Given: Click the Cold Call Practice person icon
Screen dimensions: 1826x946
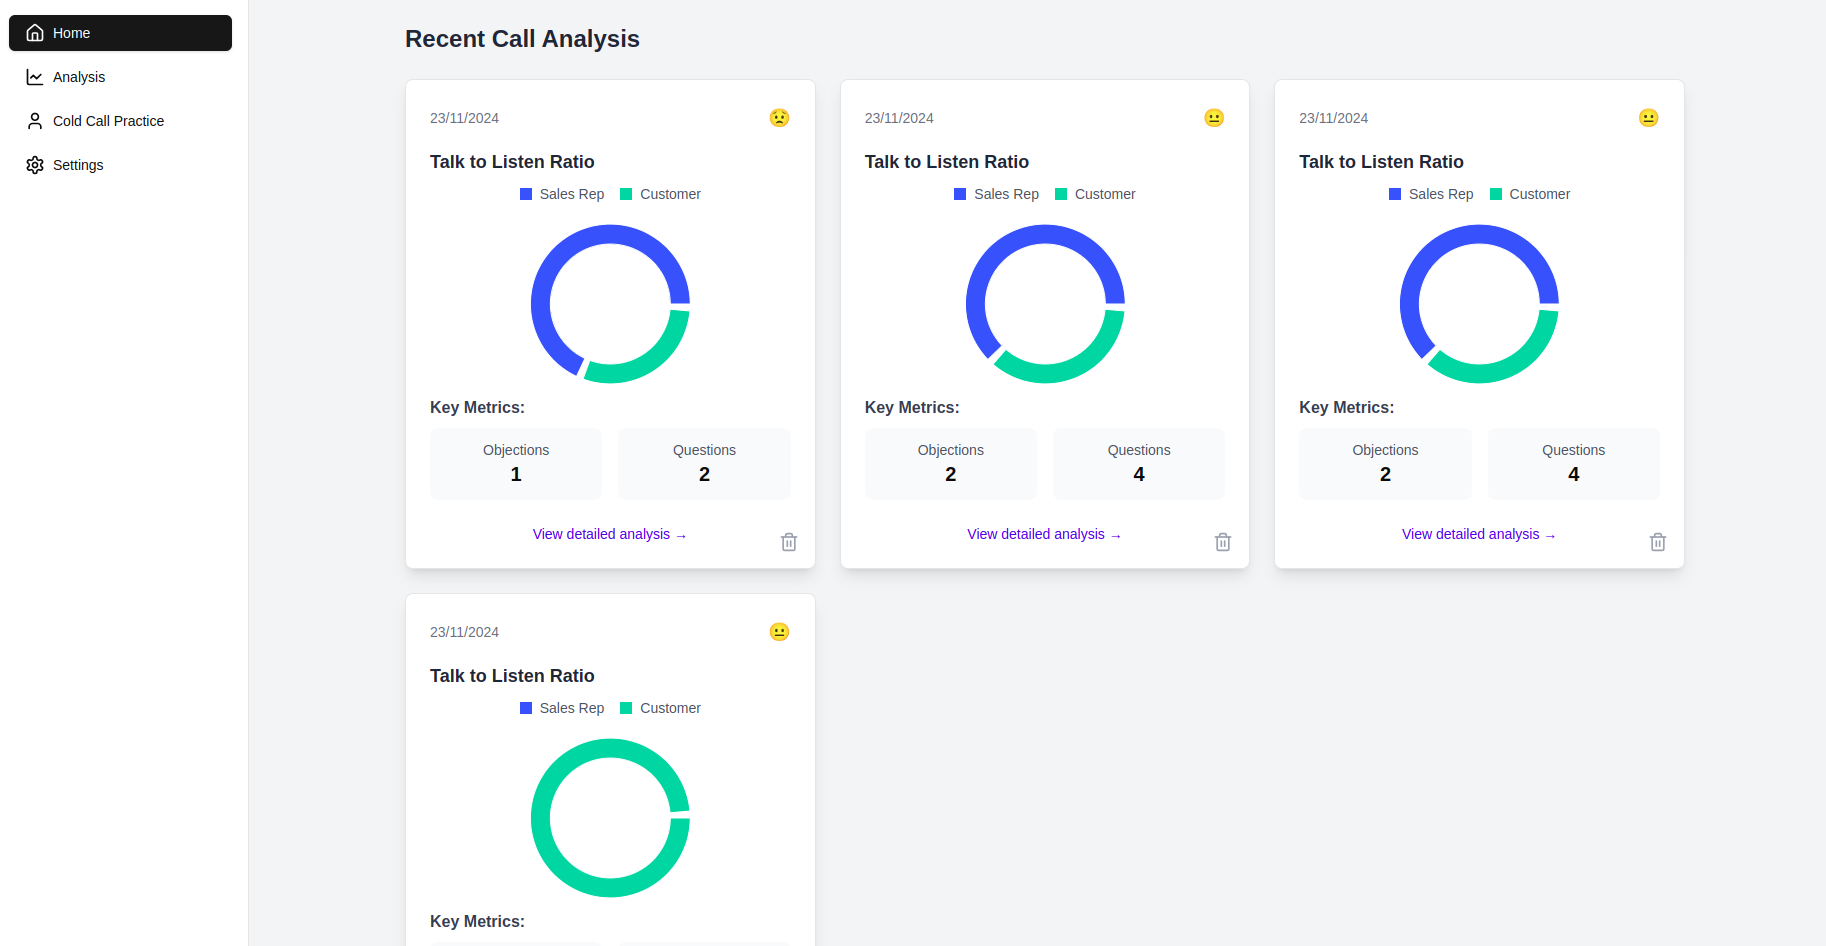Looking at the screenshot, I should click(35, 121).
